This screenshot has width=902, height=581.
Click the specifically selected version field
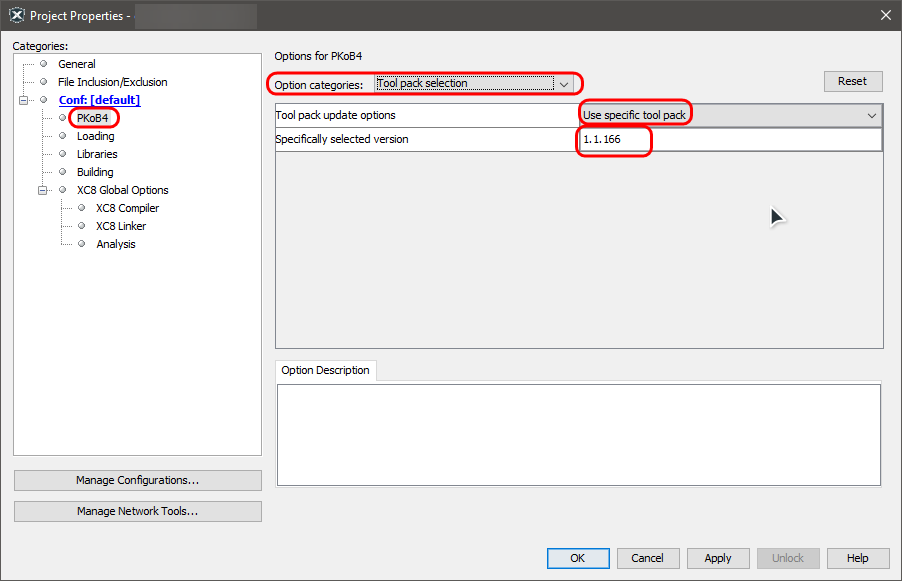point(731,140)
